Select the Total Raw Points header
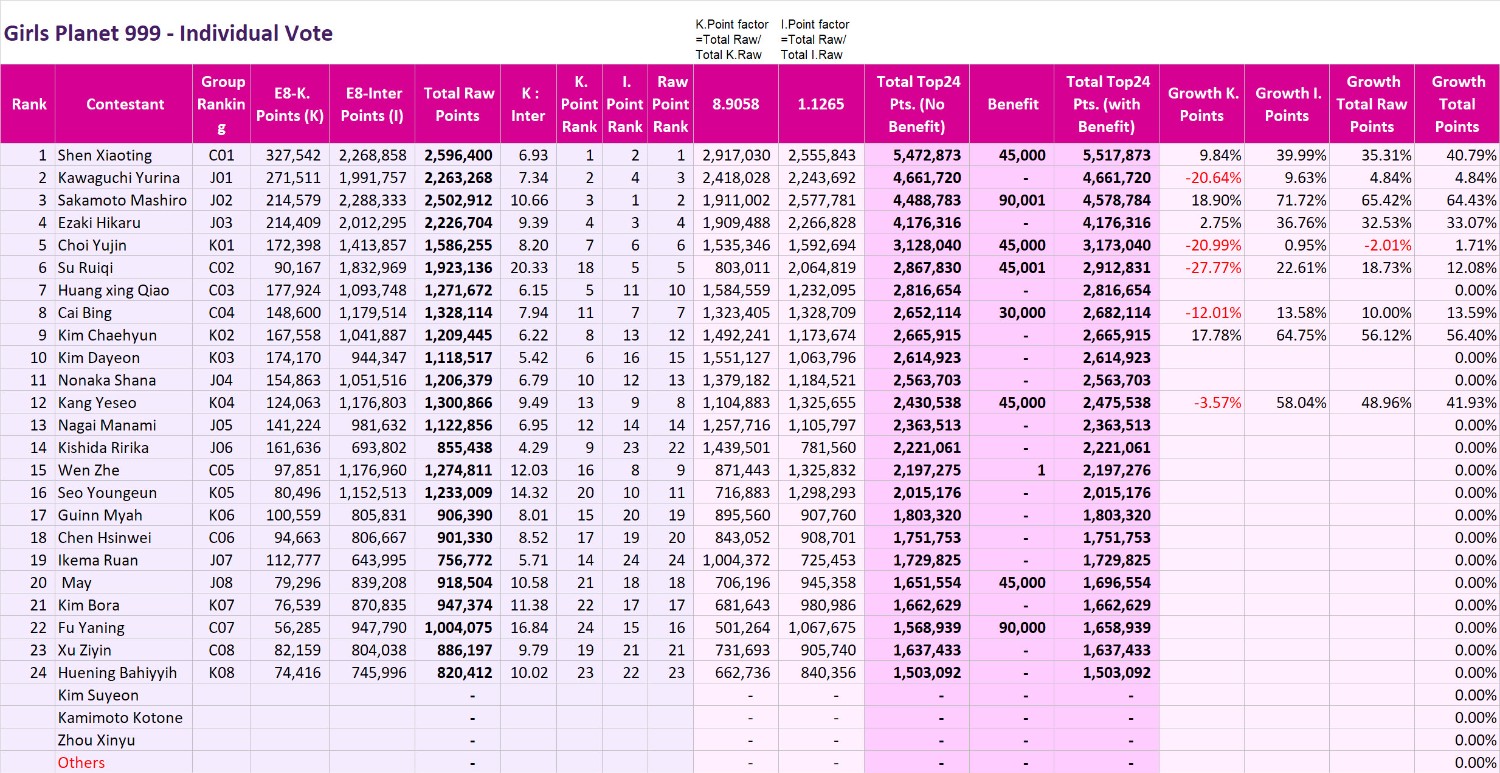 [458, 104]
